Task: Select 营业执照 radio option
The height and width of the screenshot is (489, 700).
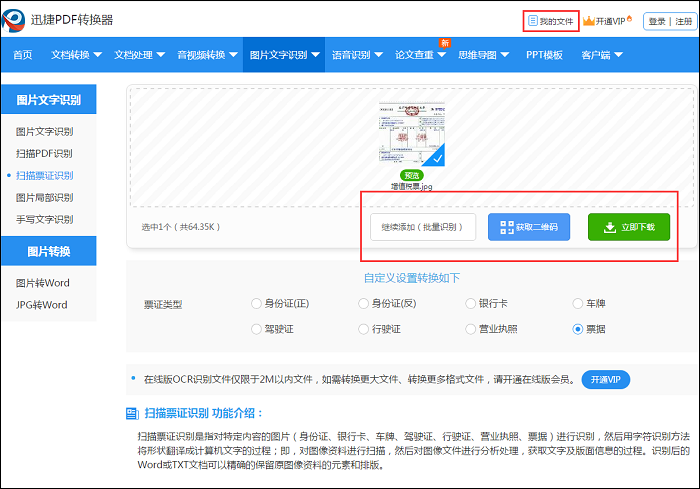Action: click(470, 328)
